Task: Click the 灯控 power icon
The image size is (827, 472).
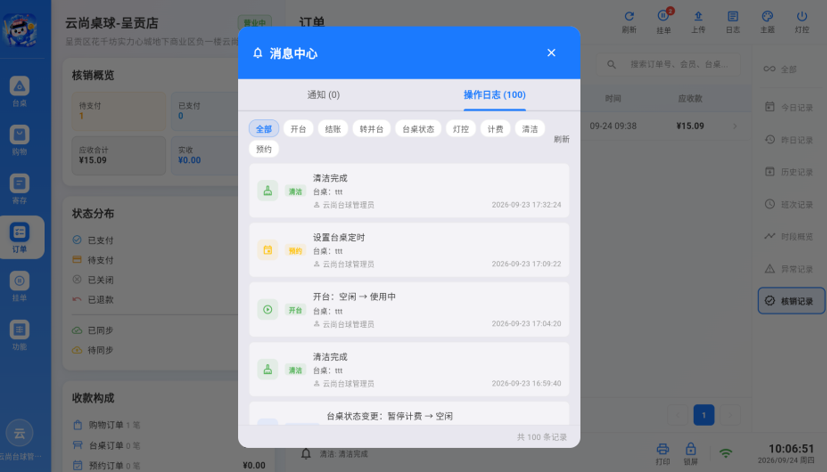Action: [x=802, y=22]
